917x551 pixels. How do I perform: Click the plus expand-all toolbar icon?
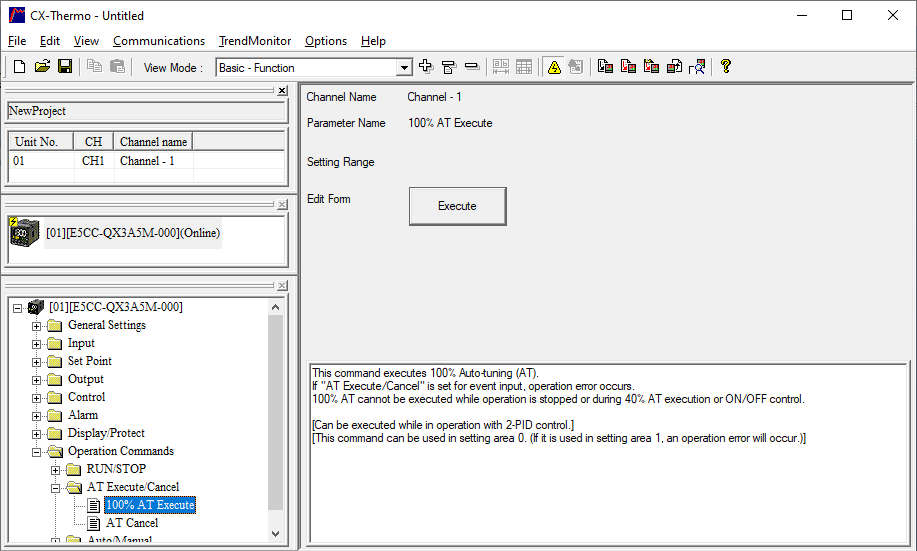426,67
